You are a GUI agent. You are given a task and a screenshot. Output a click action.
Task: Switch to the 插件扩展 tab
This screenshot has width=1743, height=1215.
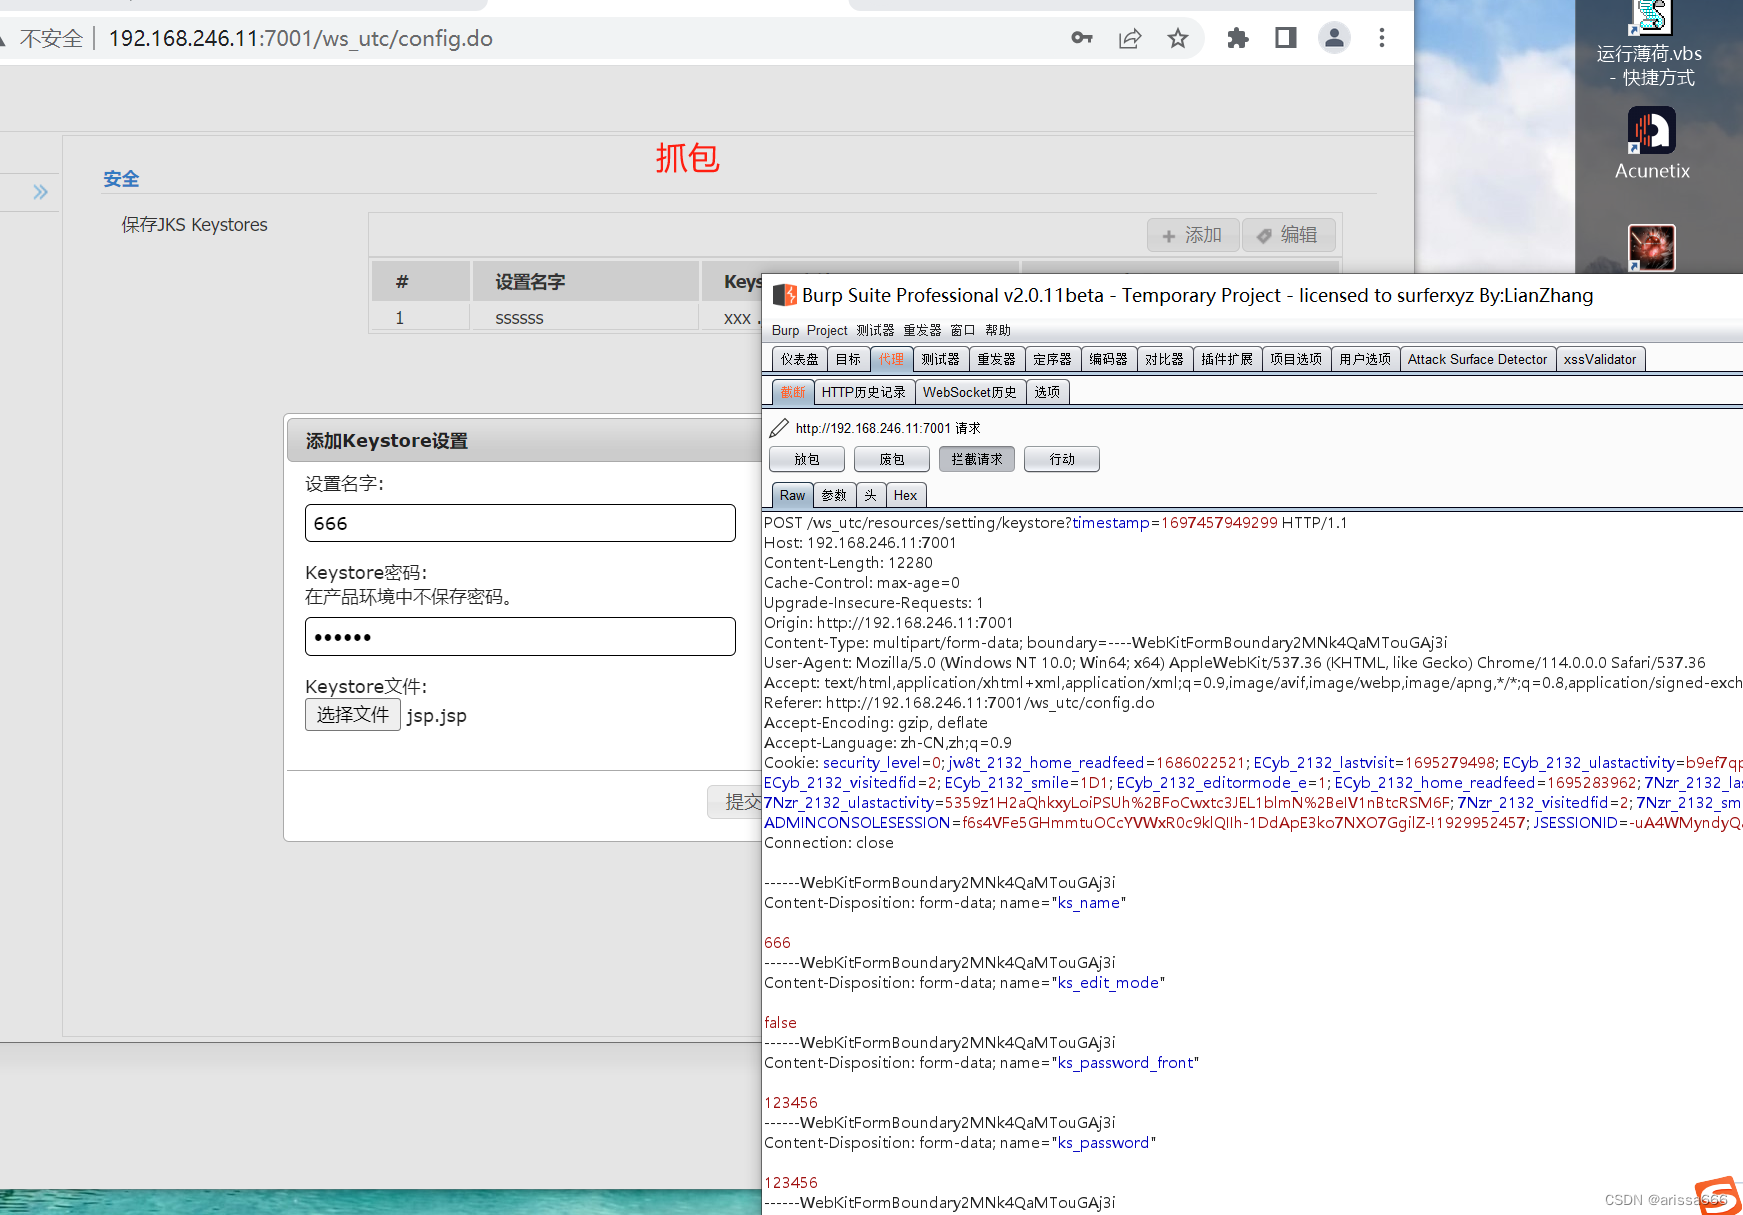[1227, 359]
